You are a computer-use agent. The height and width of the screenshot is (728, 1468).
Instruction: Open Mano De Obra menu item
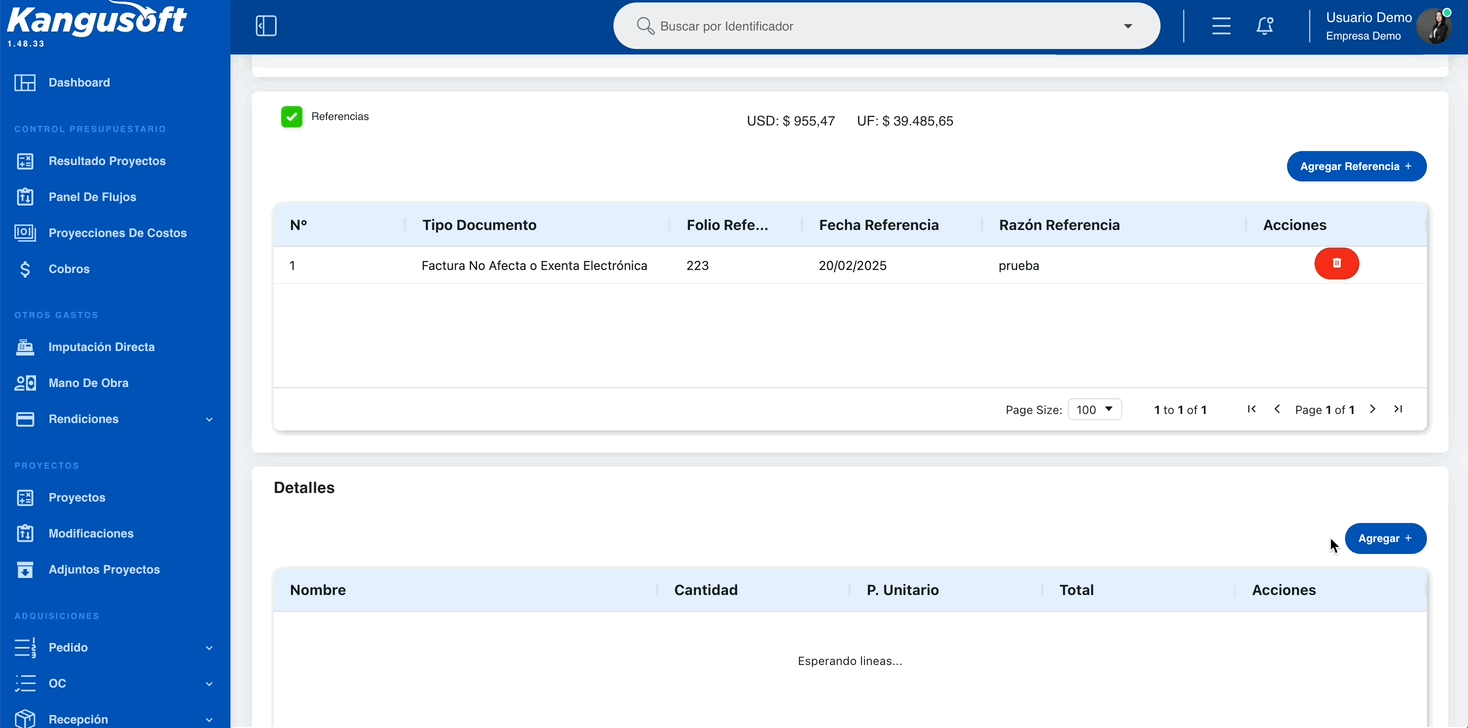coord(88,383)
